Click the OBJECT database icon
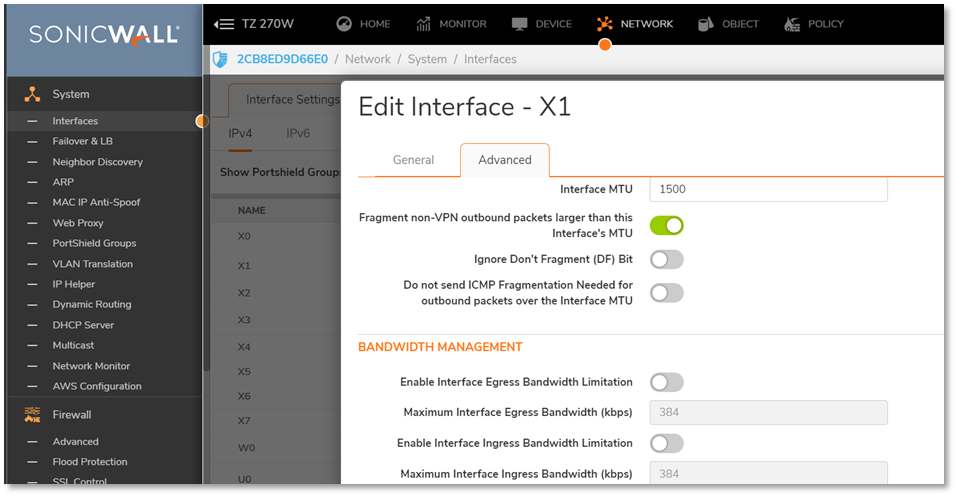The height and width of the screenshot is (497, 957). (x=706, y=24)
